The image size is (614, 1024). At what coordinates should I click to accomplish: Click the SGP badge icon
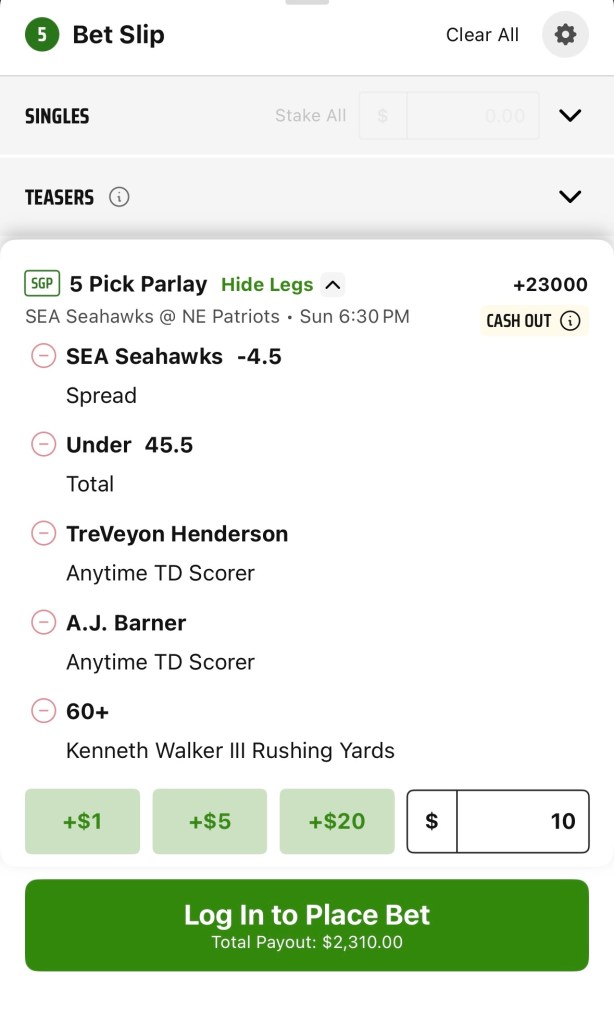(42, 284)
